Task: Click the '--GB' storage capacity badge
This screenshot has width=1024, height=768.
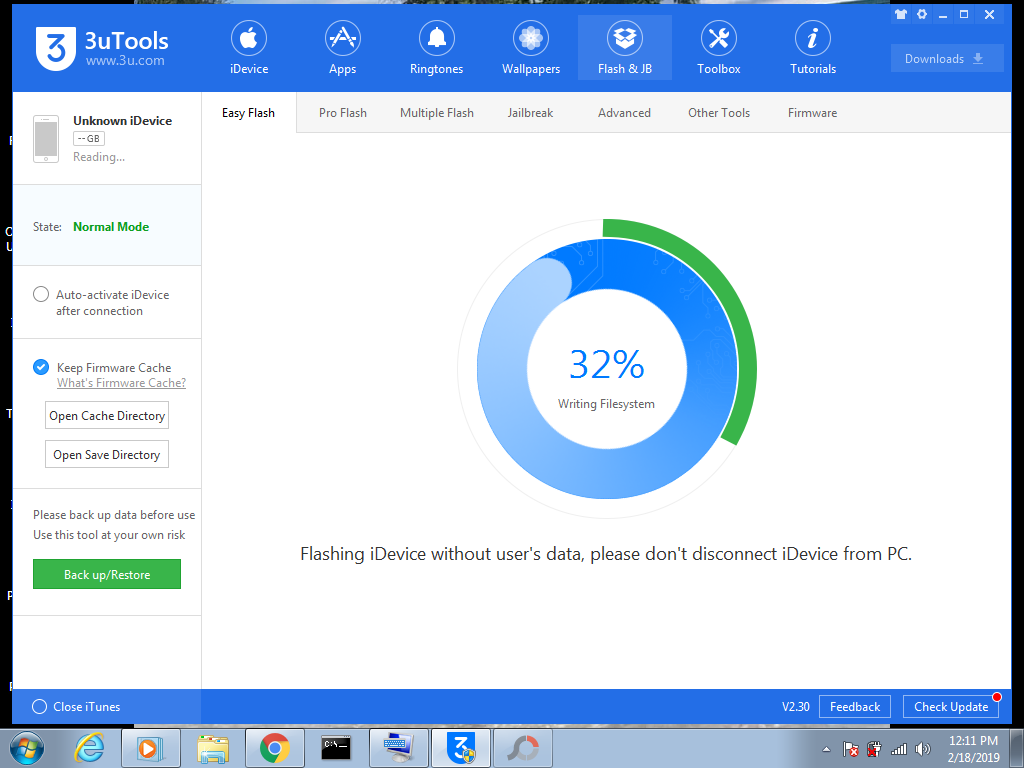Action: click(x=89, y=138)
